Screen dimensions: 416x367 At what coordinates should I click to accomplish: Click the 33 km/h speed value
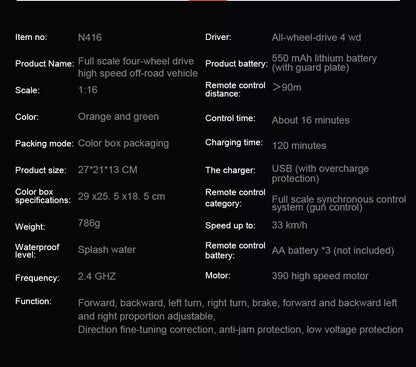(289, 225)
